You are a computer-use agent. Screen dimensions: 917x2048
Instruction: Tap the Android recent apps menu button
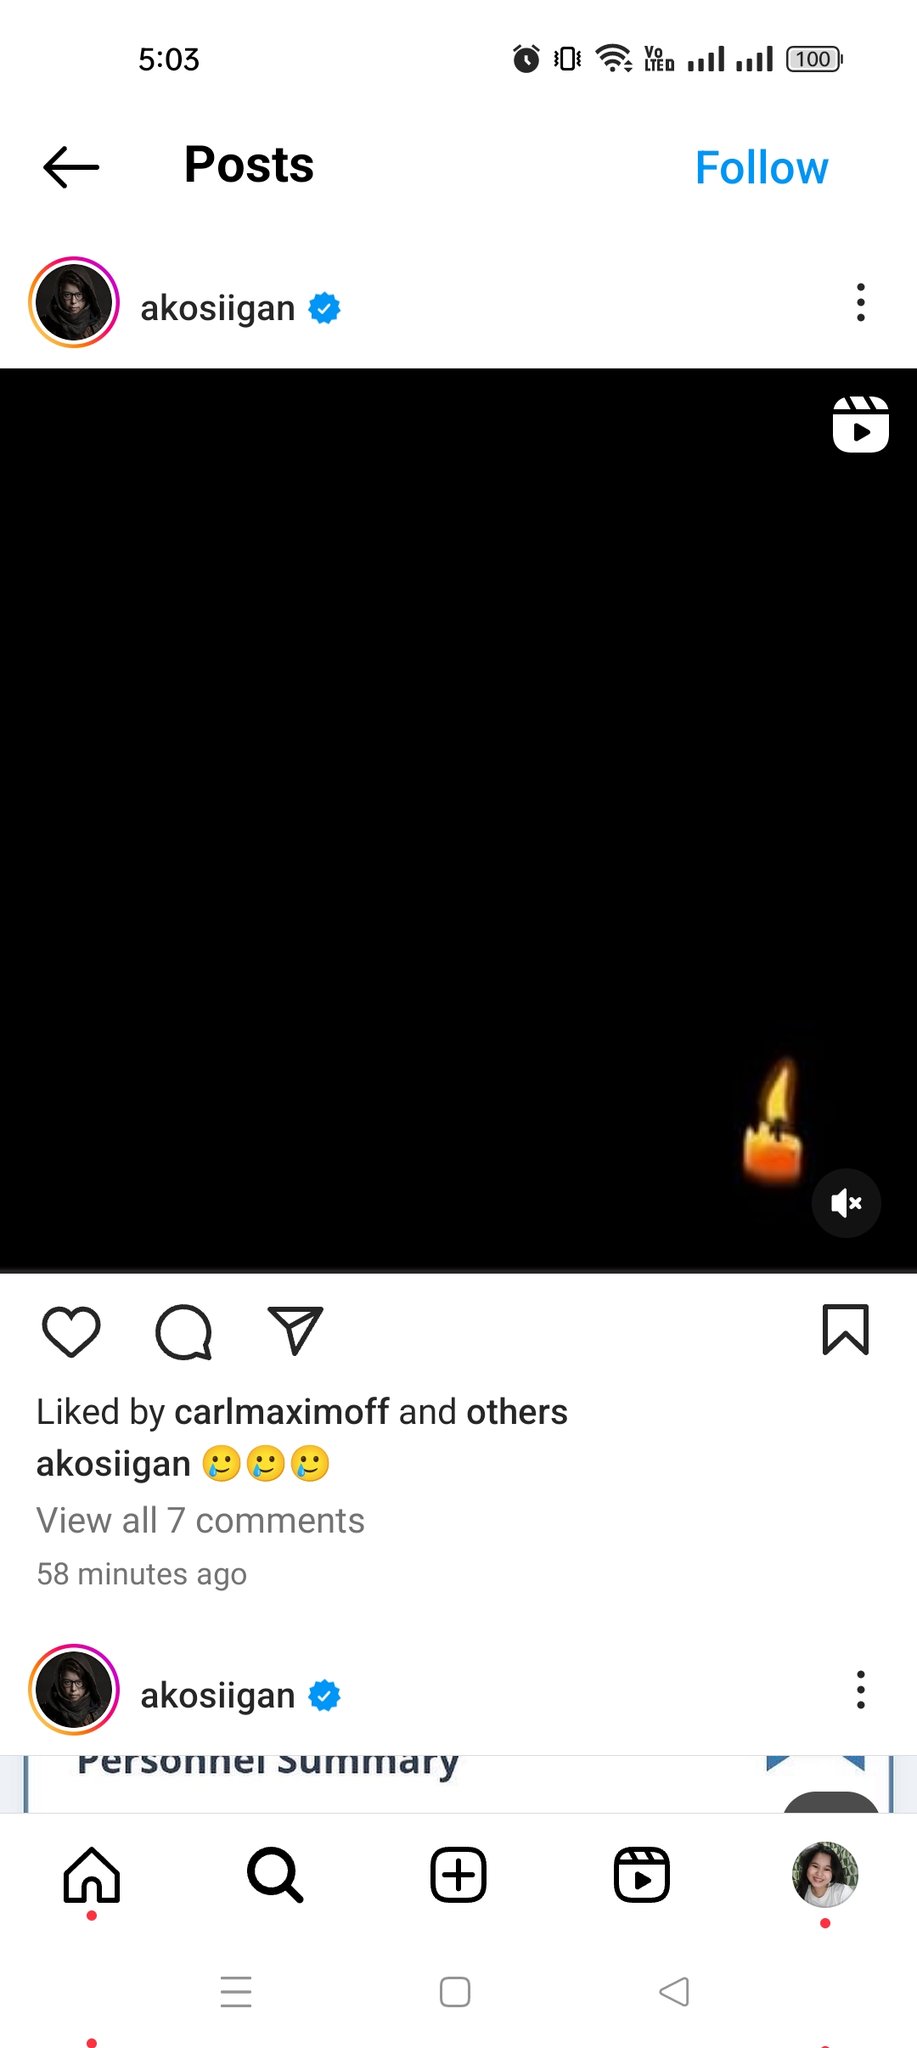(x=236, y=1992)
